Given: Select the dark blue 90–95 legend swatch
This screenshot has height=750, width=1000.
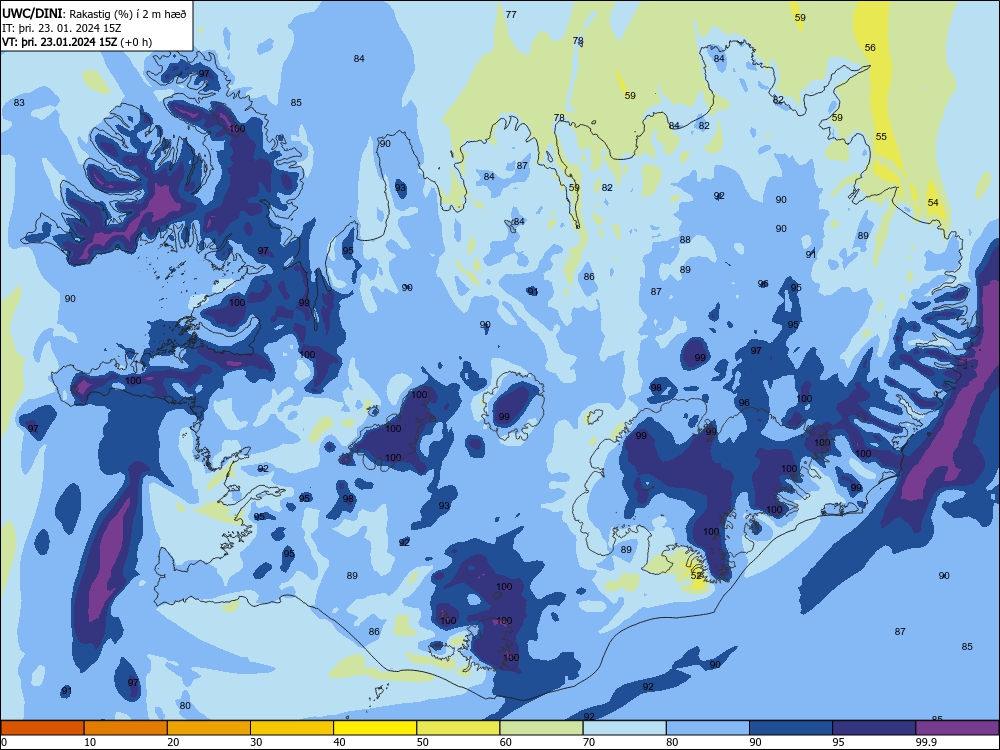Looking at the screenshot, I should click(x=791, y=728).
